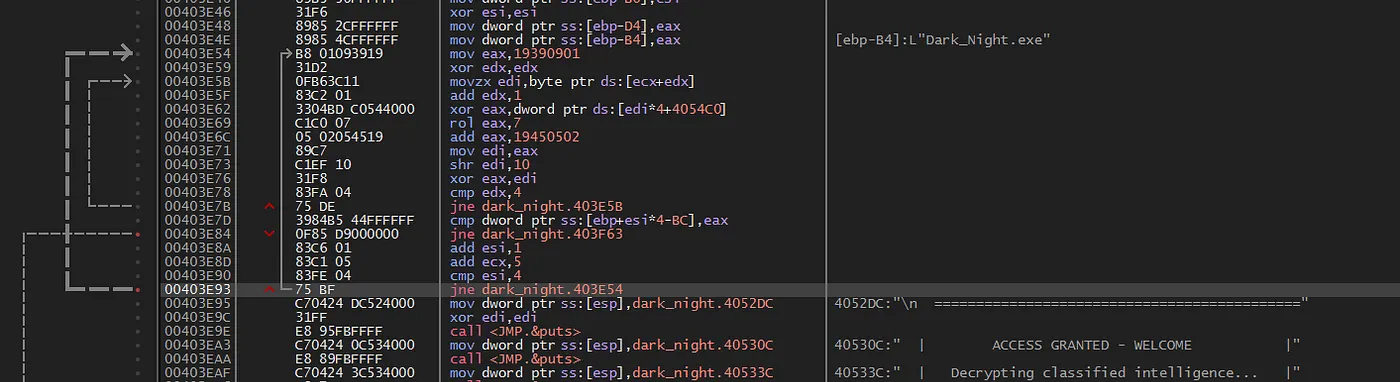Toggle breakpoint dot beside address 00403E9E
This screenshot has width=1400, height=382.
click(x=137, y=330)
